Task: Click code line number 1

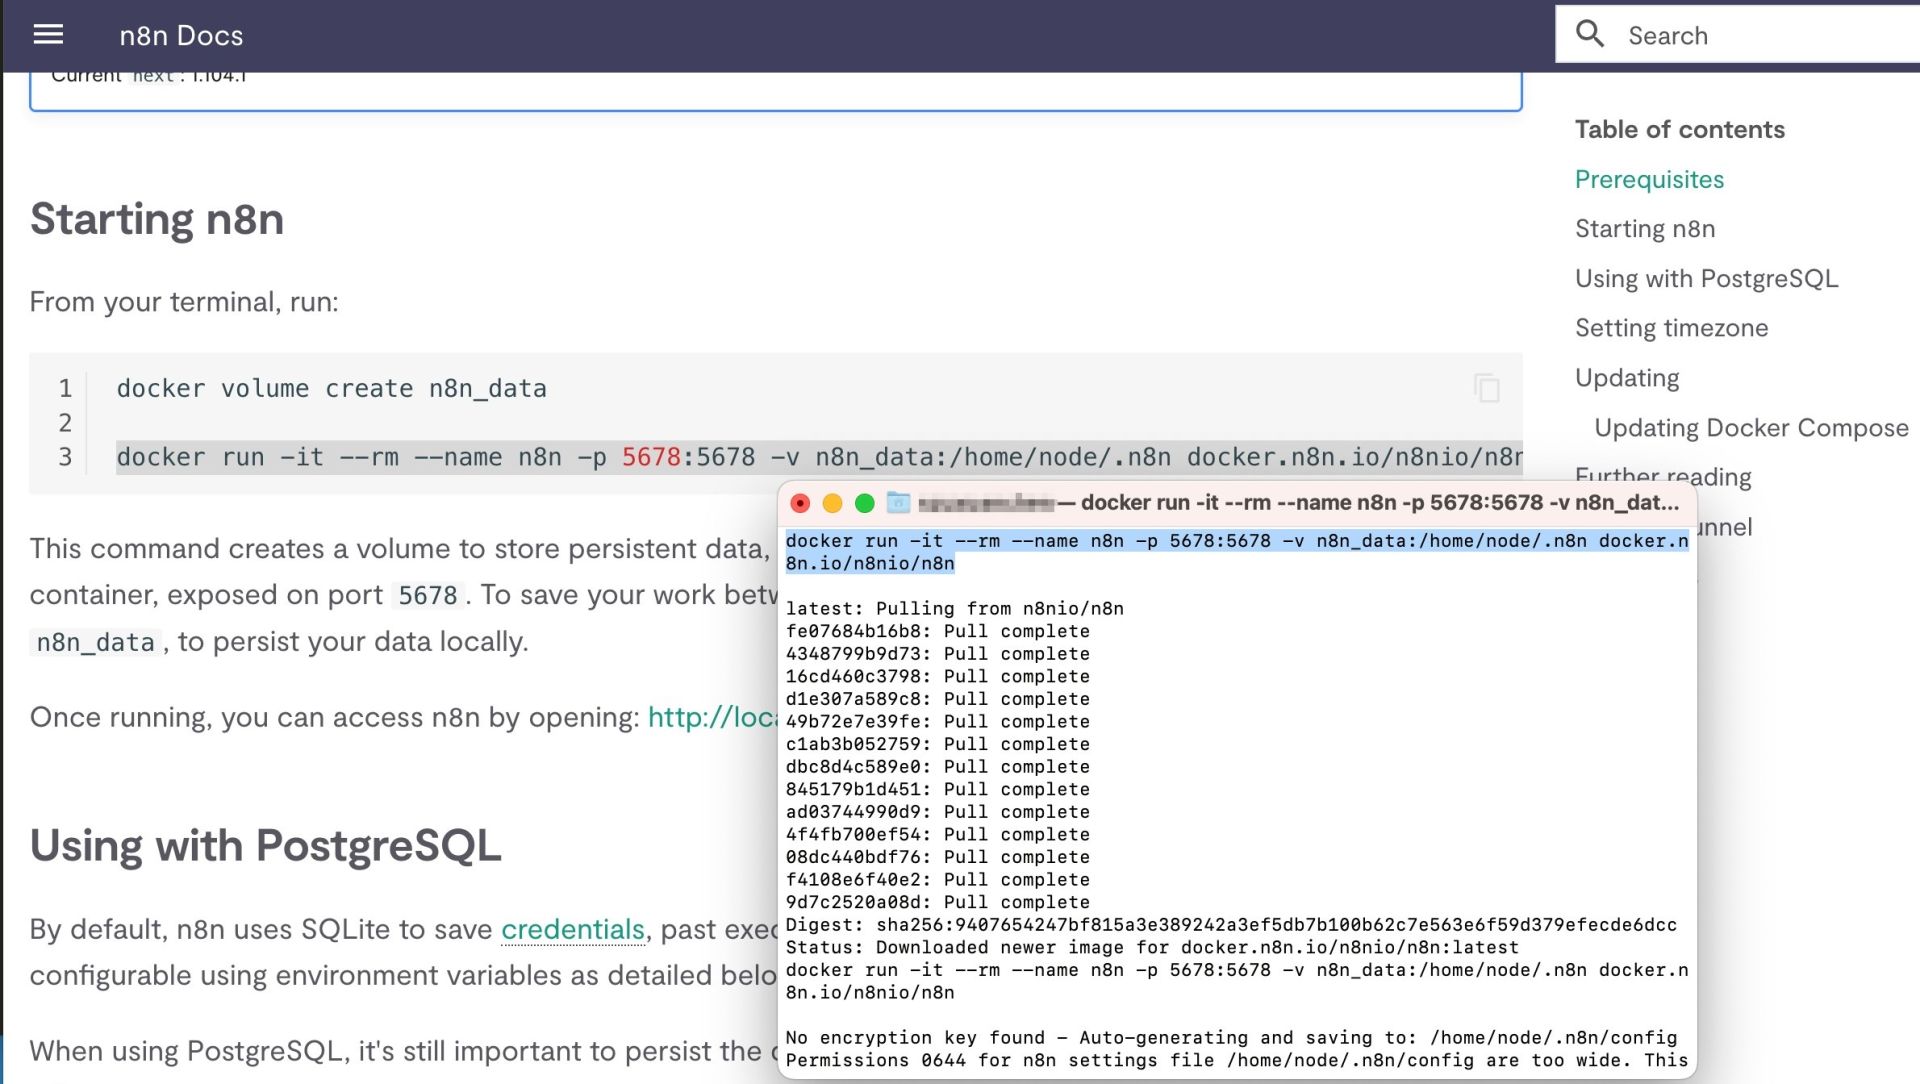Action: click(65, 388)
